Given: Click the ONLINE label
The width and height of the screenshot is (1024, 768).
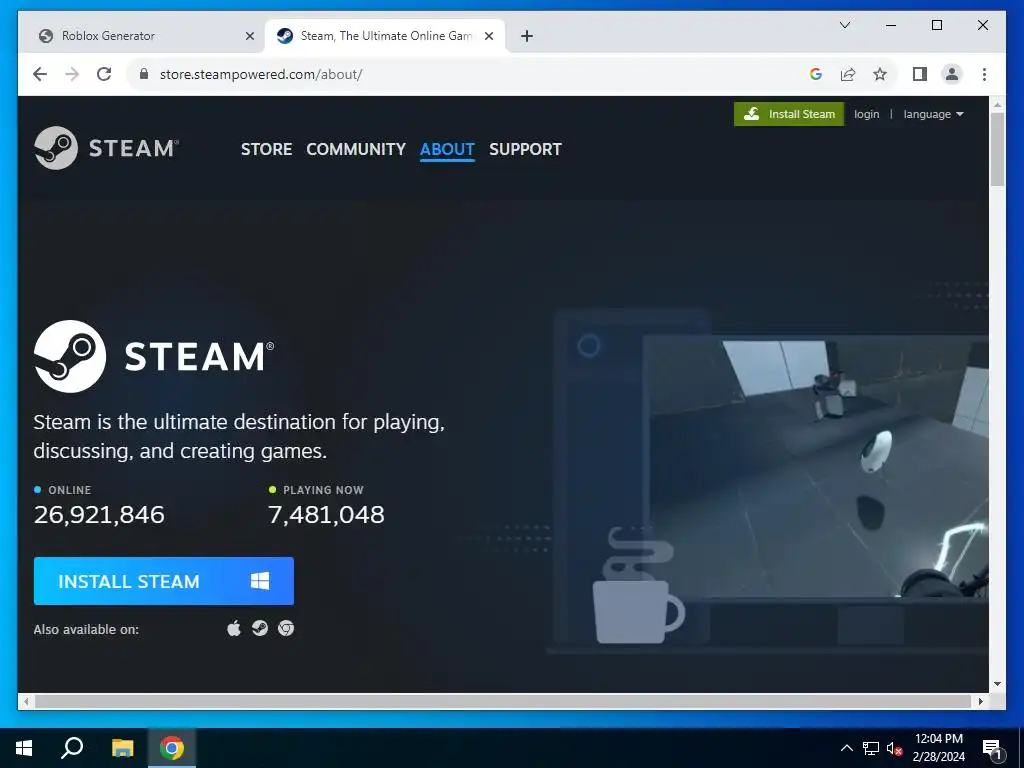Looking at the screenshot, I should tap(70, 490).
